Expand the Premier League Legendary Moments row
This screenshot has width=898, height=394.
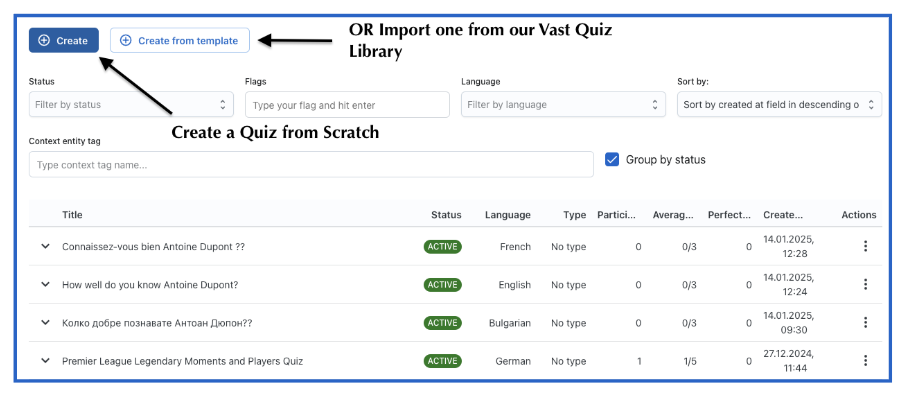pyautogui.click(x=46, y=361)
